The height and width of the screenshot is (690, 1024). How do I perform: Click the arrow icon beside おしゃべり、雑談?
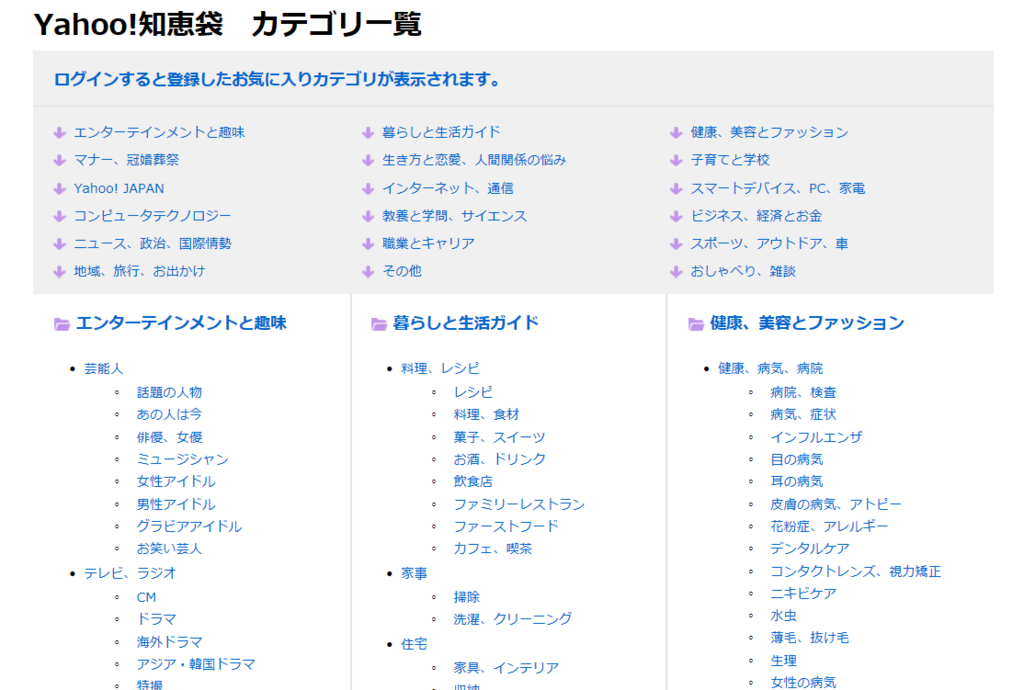click(677, 272)
